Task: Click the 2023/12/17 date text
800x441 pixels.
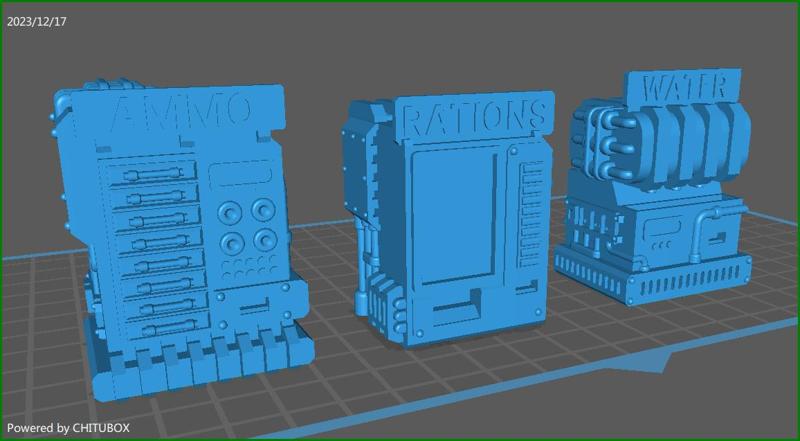Action: (37, 22)
